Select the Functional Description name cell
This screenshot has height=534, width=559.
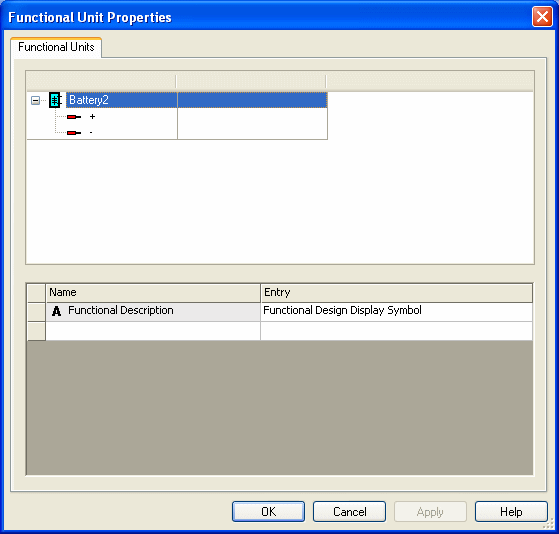pos(153,312)
